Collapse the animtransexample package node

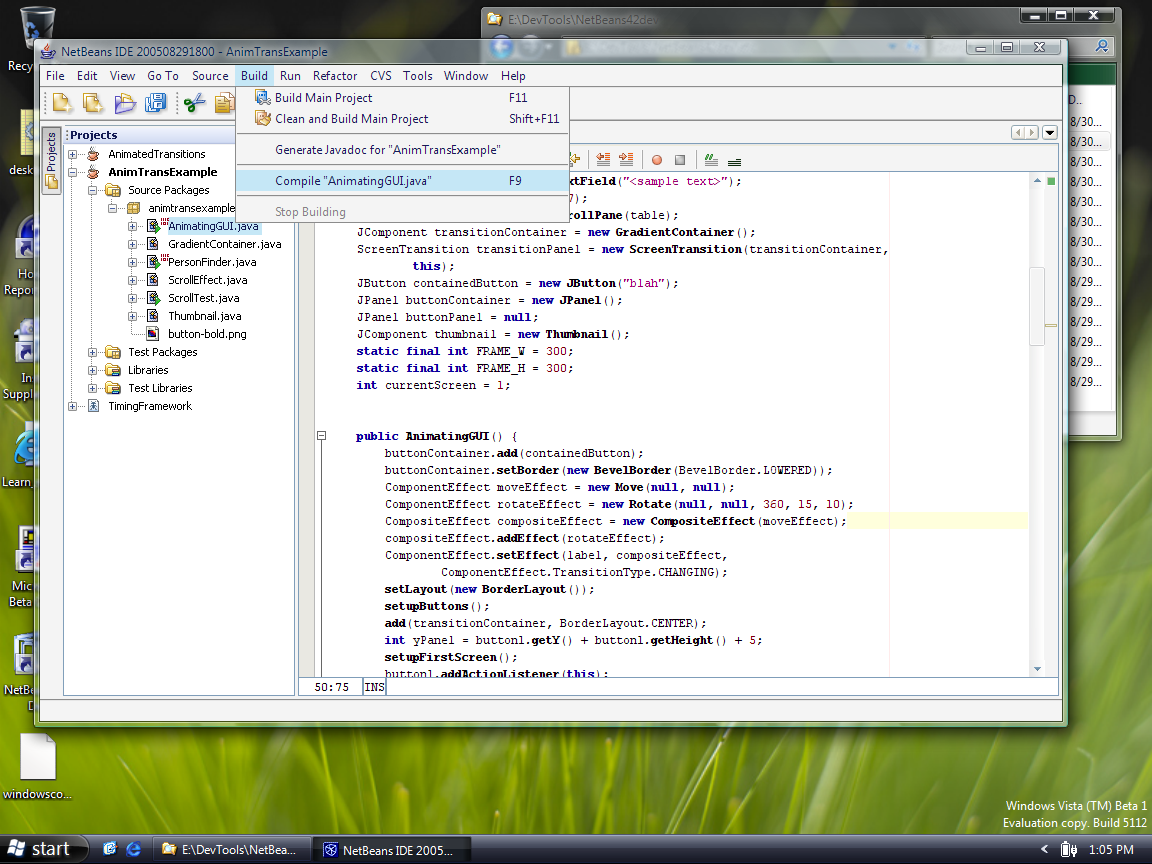pyautogui.click(x=112, y=208)
